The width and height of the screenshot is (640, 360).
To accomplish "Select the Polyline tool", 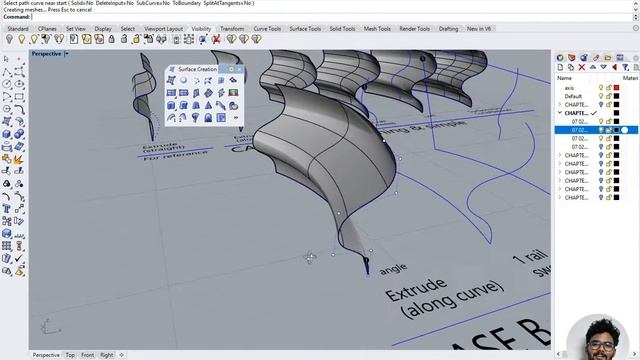I will point(7,72).
